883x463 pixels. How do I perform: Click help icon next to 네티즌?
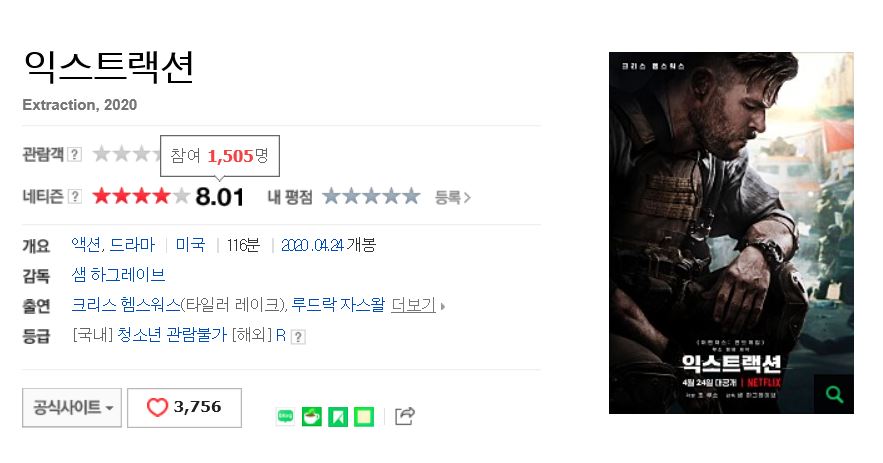click(x=74, y=196)
